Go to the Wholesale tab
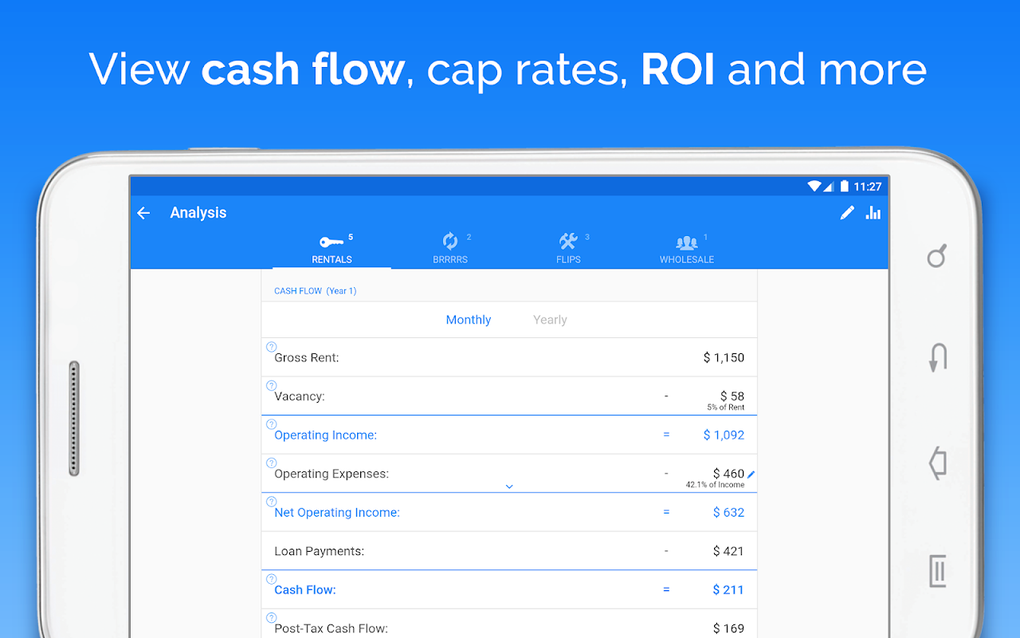Viewport: 1020px width, 638px height. tap(686, 248)
